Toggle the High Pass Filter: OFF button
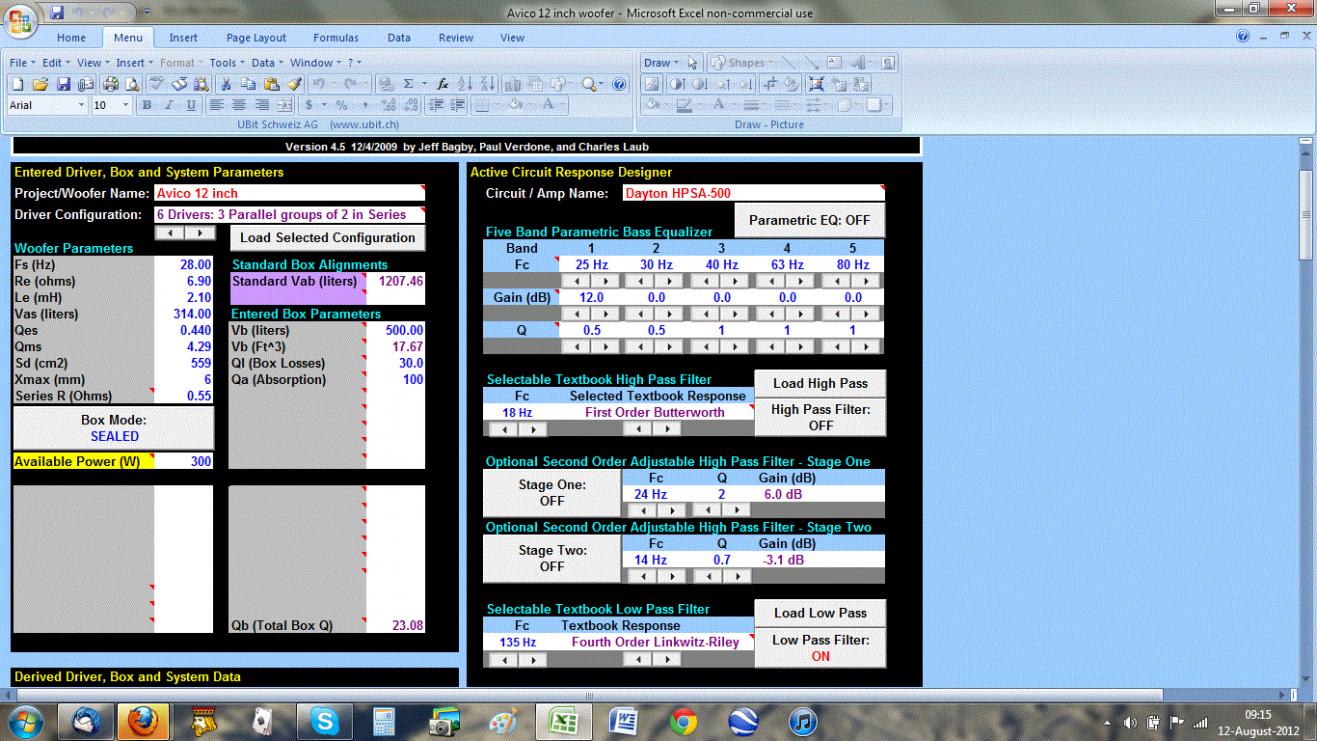This screenshot has width=1317, height=741. (x=820, y=417)
